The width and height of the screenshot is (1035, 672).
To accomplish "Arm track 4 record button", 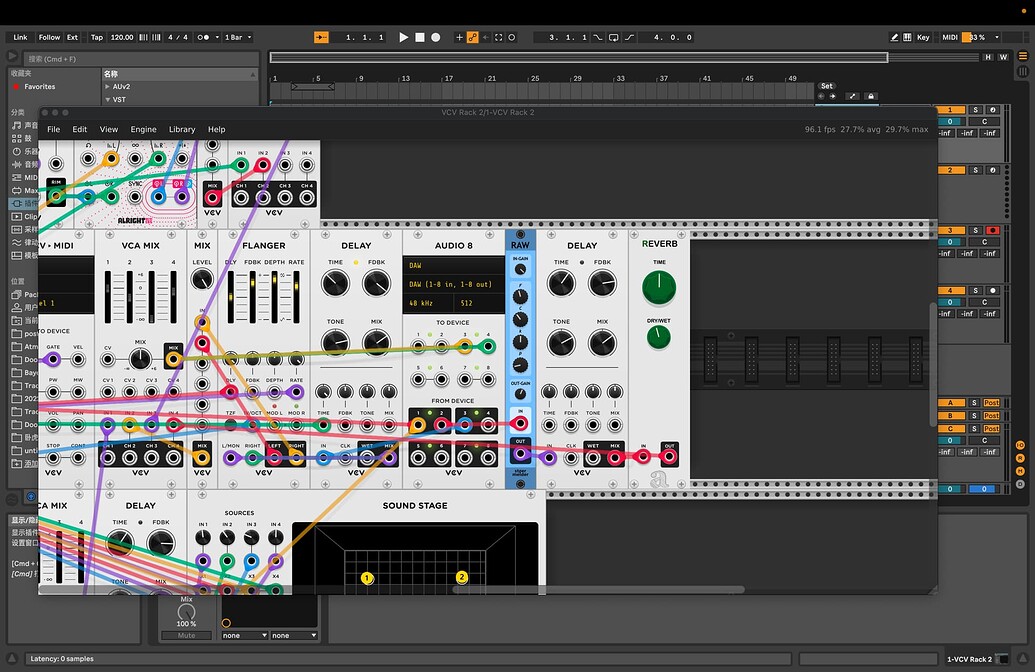I will coord(992,290).
